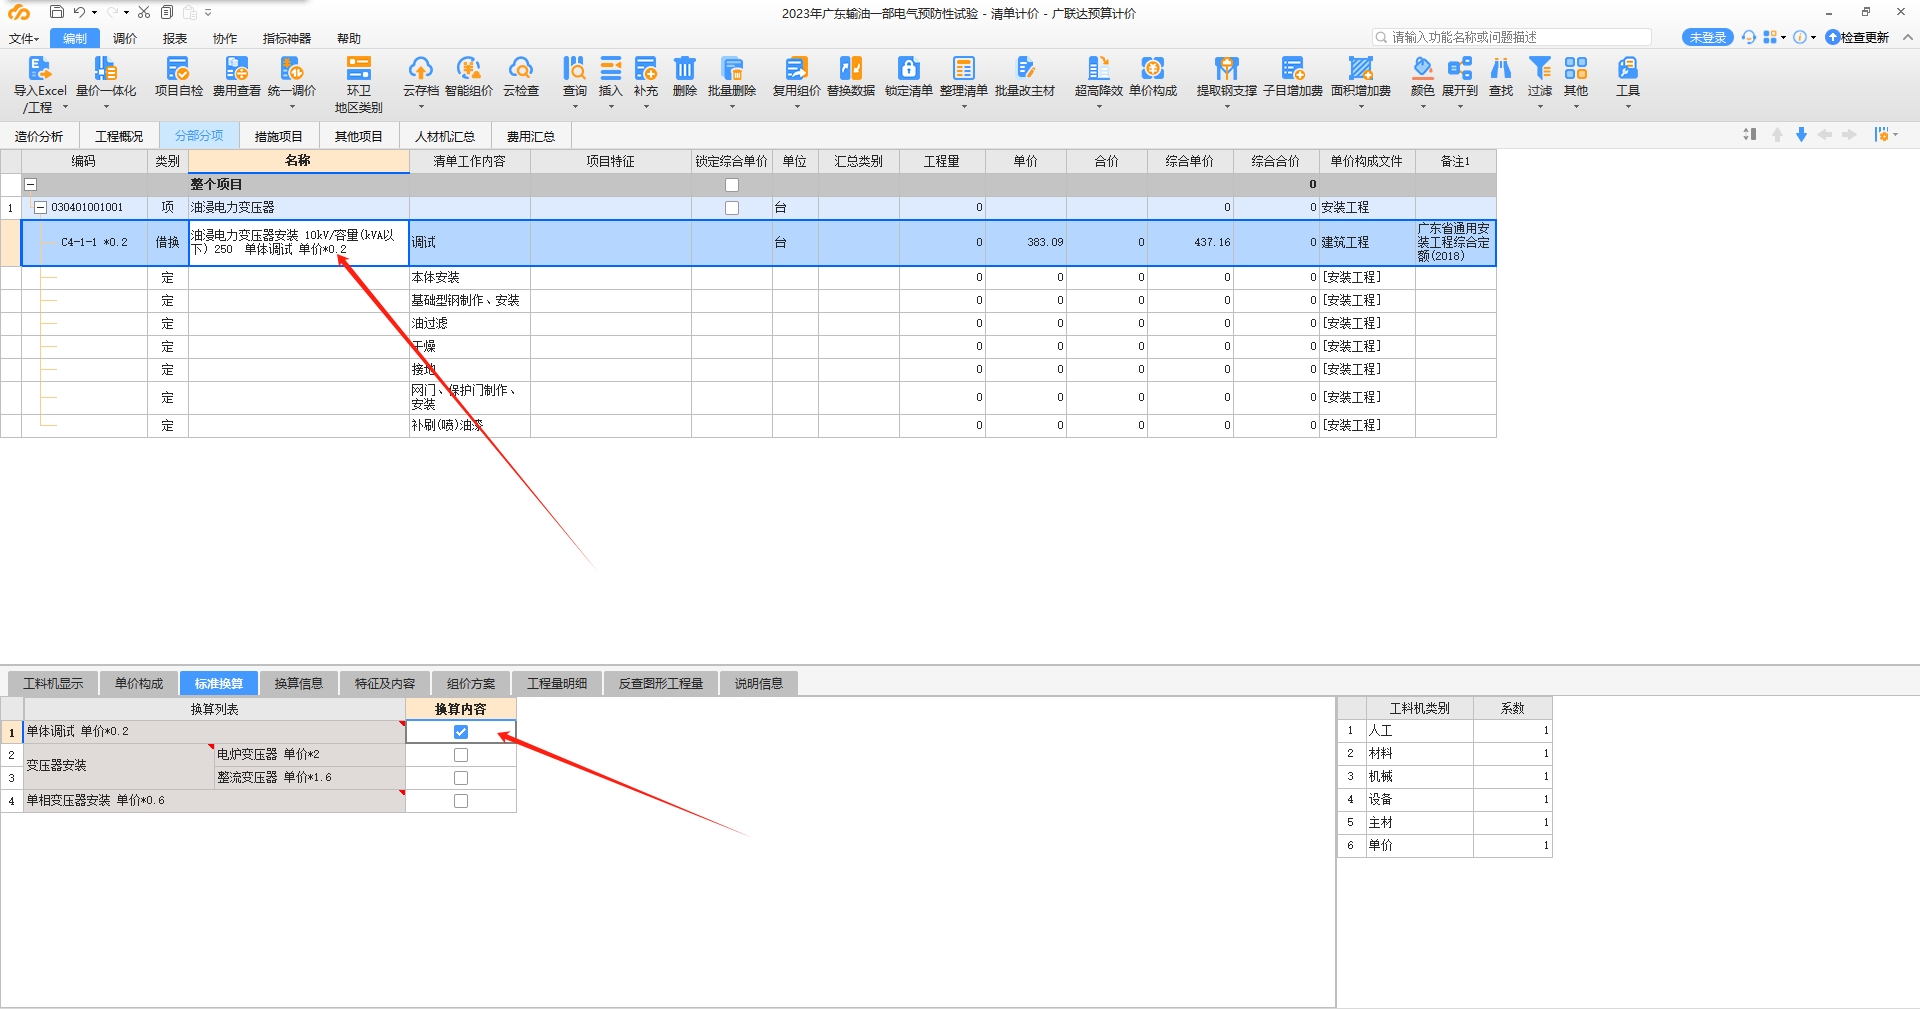
Task: Click the 综合单价 column header
Action: coord(1189,161)
